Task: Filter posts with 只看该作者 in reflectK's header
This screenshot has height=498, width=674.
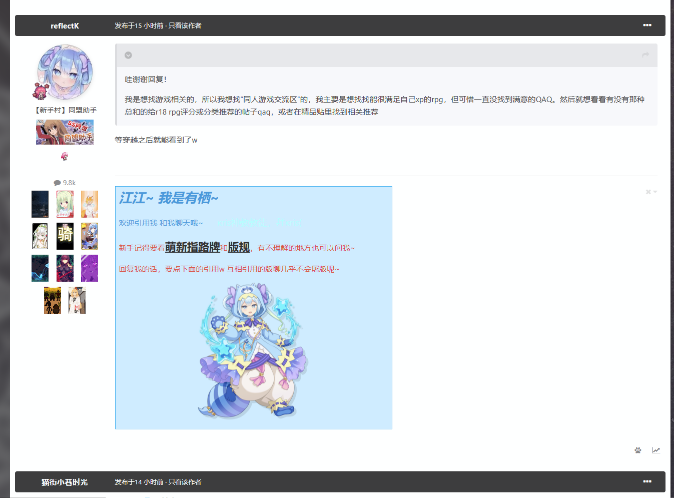Action: coord(185,26)
